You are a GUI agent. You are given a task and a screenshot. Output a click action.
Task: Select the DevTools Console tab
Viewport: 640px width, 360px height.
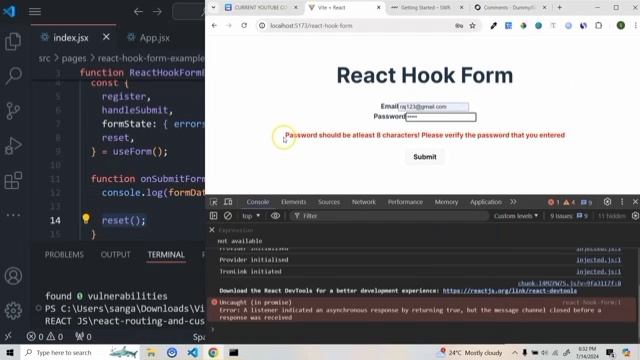click(258, 202)
